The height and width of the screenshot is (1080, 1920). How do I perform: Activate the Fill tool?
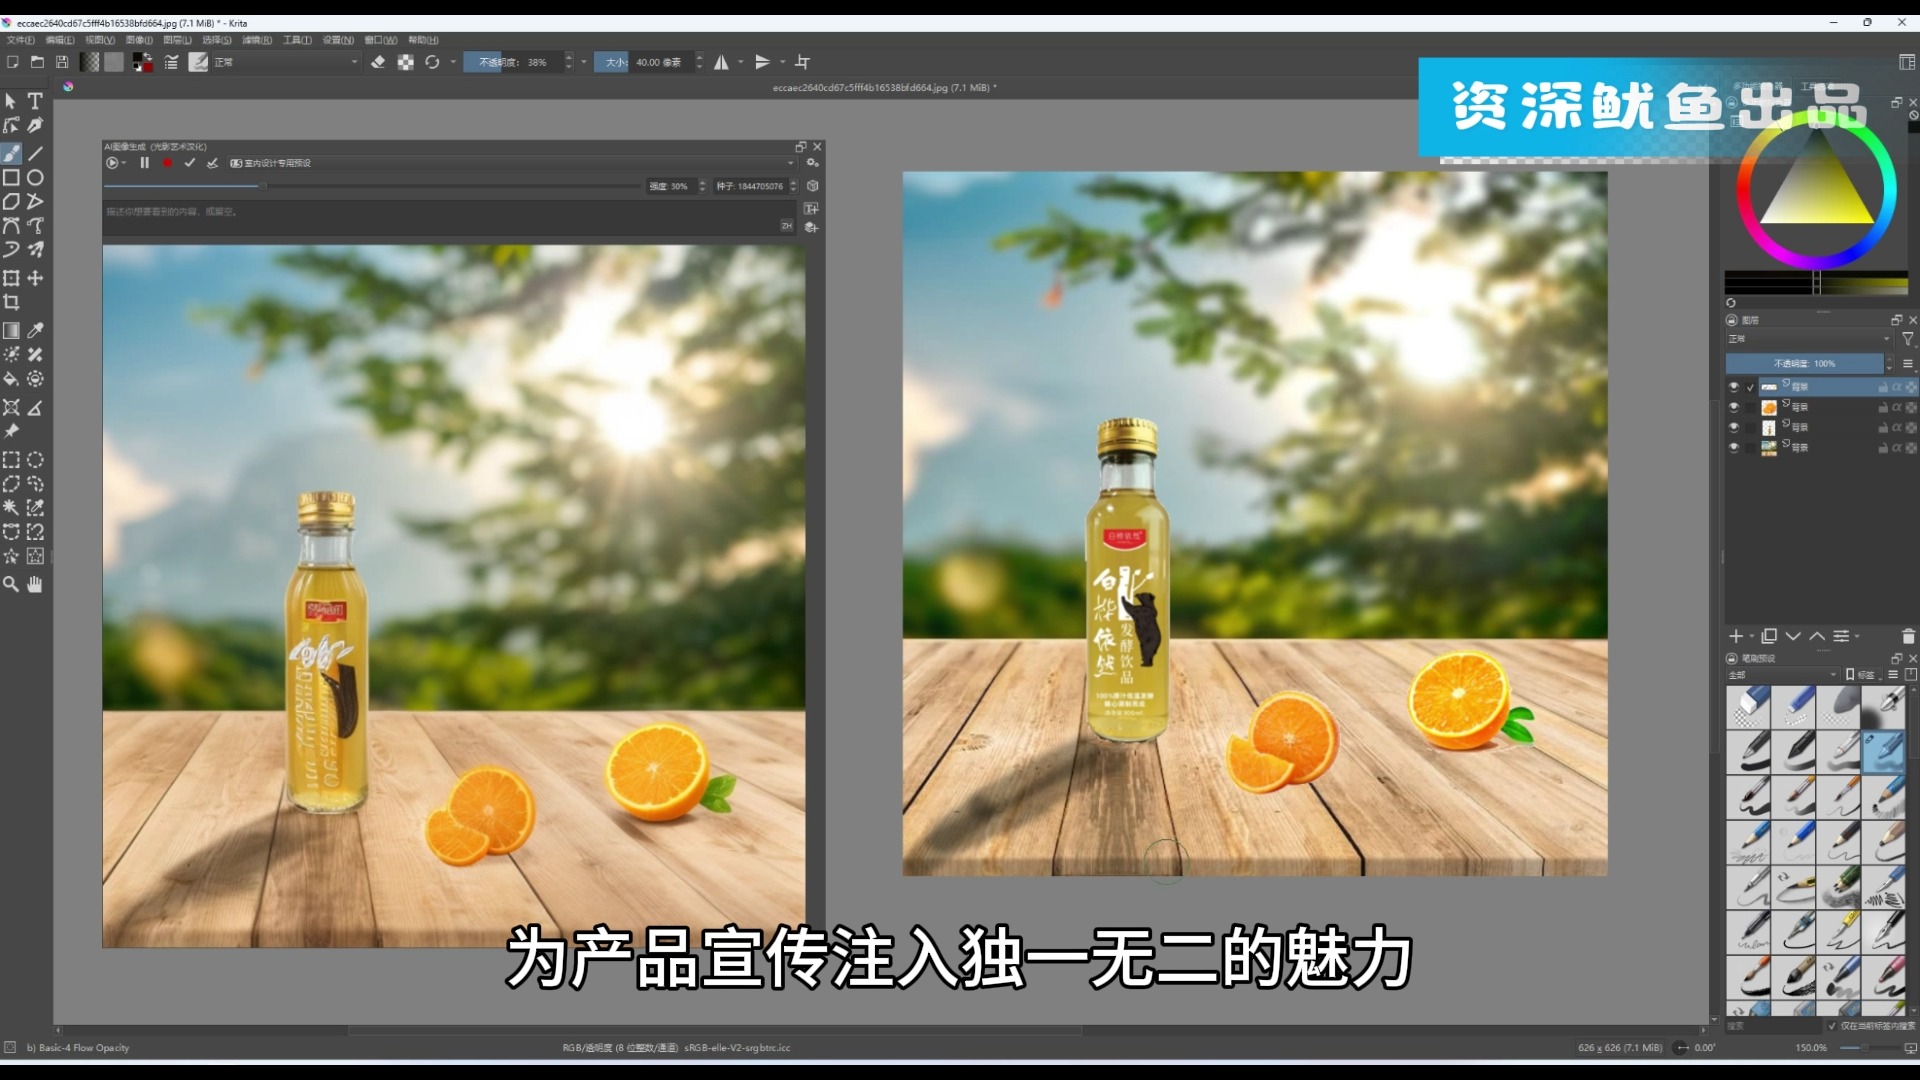pos(12,379)
